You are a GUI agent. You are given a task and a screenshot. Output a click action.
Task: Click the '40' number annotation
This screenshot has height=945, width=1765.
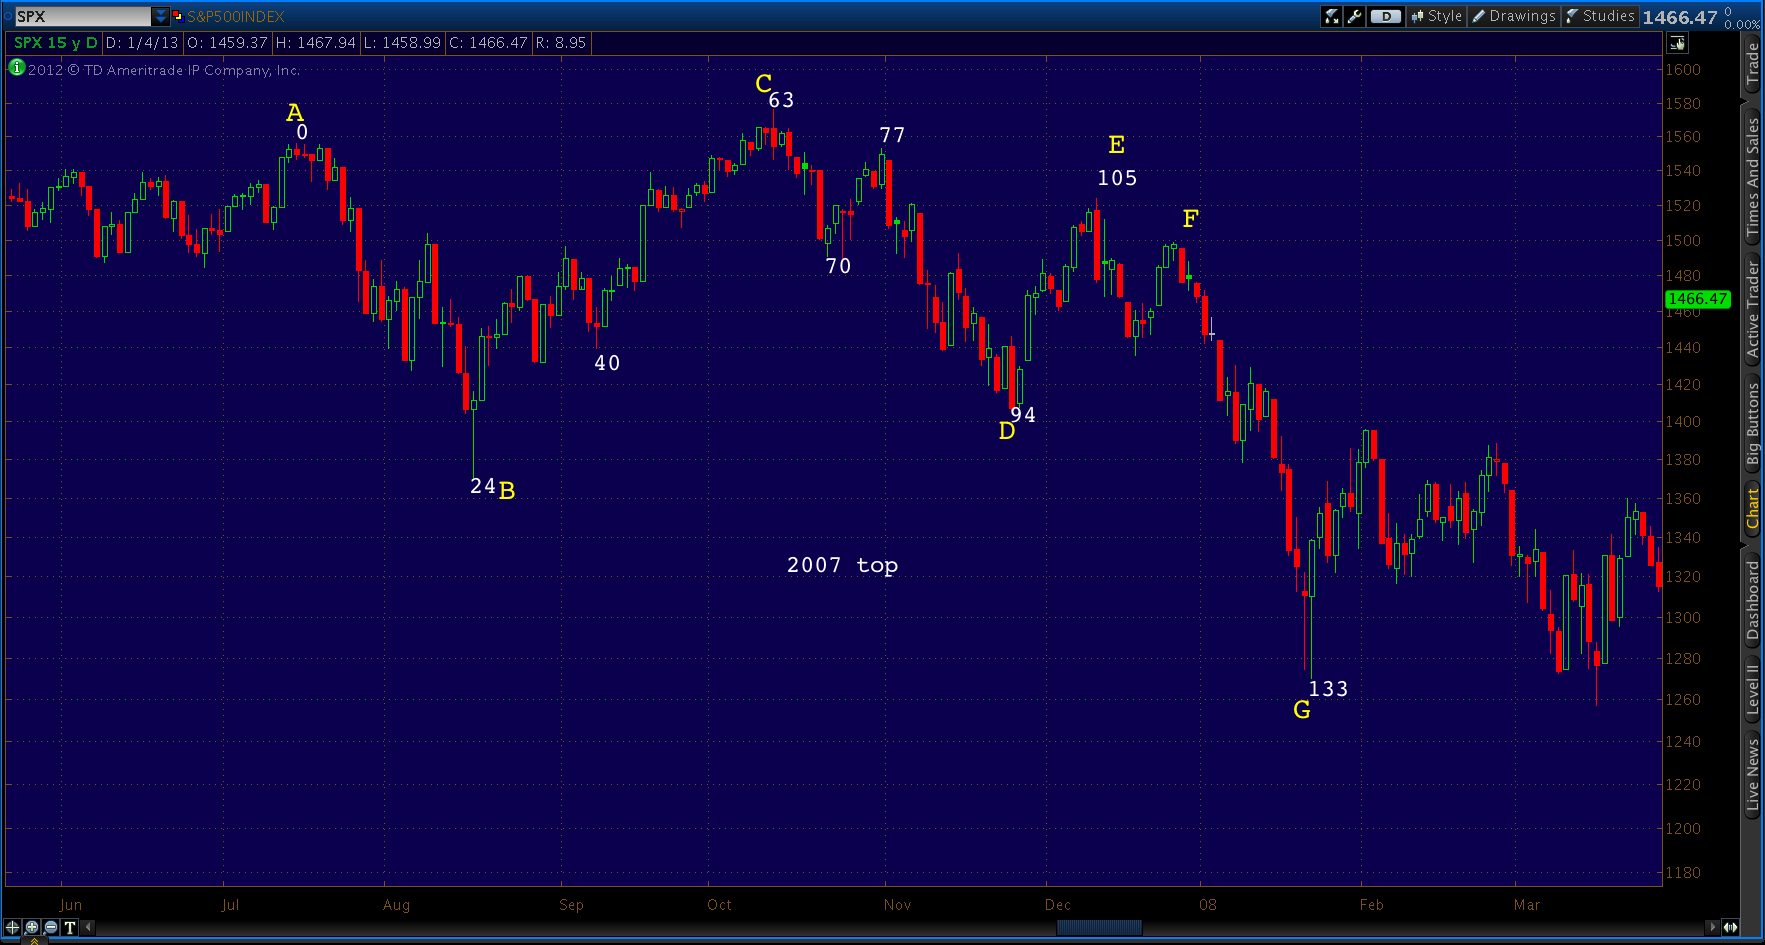click(x=607, y=363)
